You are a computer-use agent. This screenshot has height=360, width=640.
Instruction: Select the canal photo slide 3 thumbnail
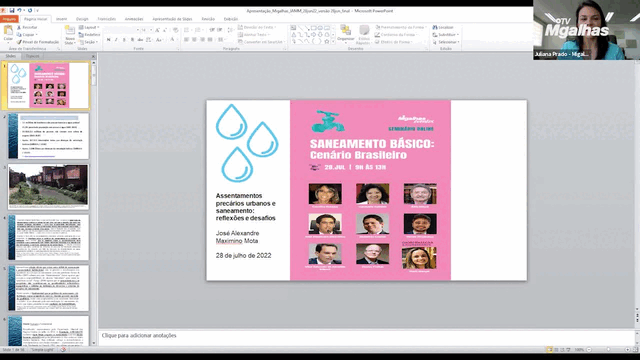tap(48, 187)
